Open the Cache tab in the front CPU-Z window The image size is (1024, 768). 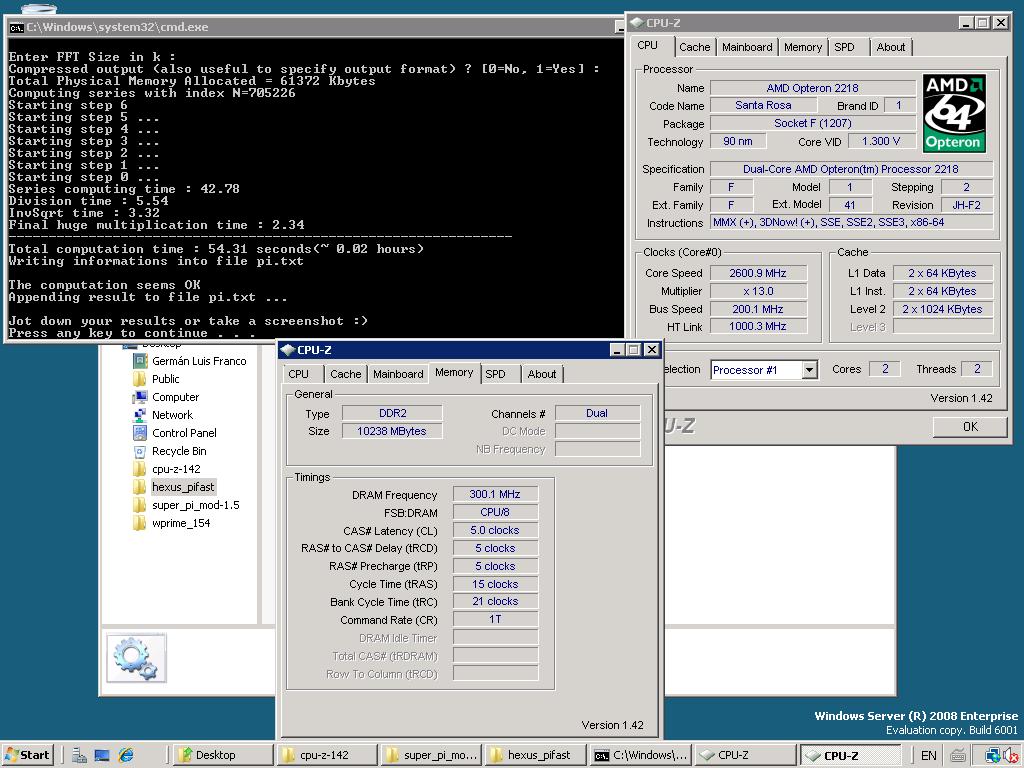345,374
